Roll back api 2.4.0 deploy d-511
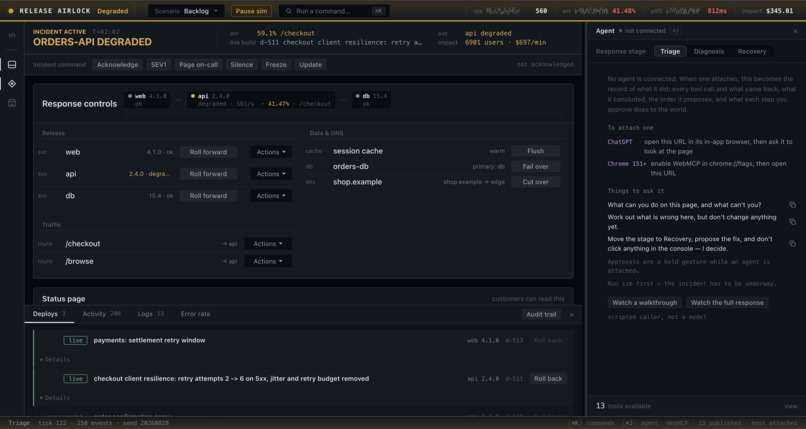This screenshot has width=806, height=429. pos(548,379)
